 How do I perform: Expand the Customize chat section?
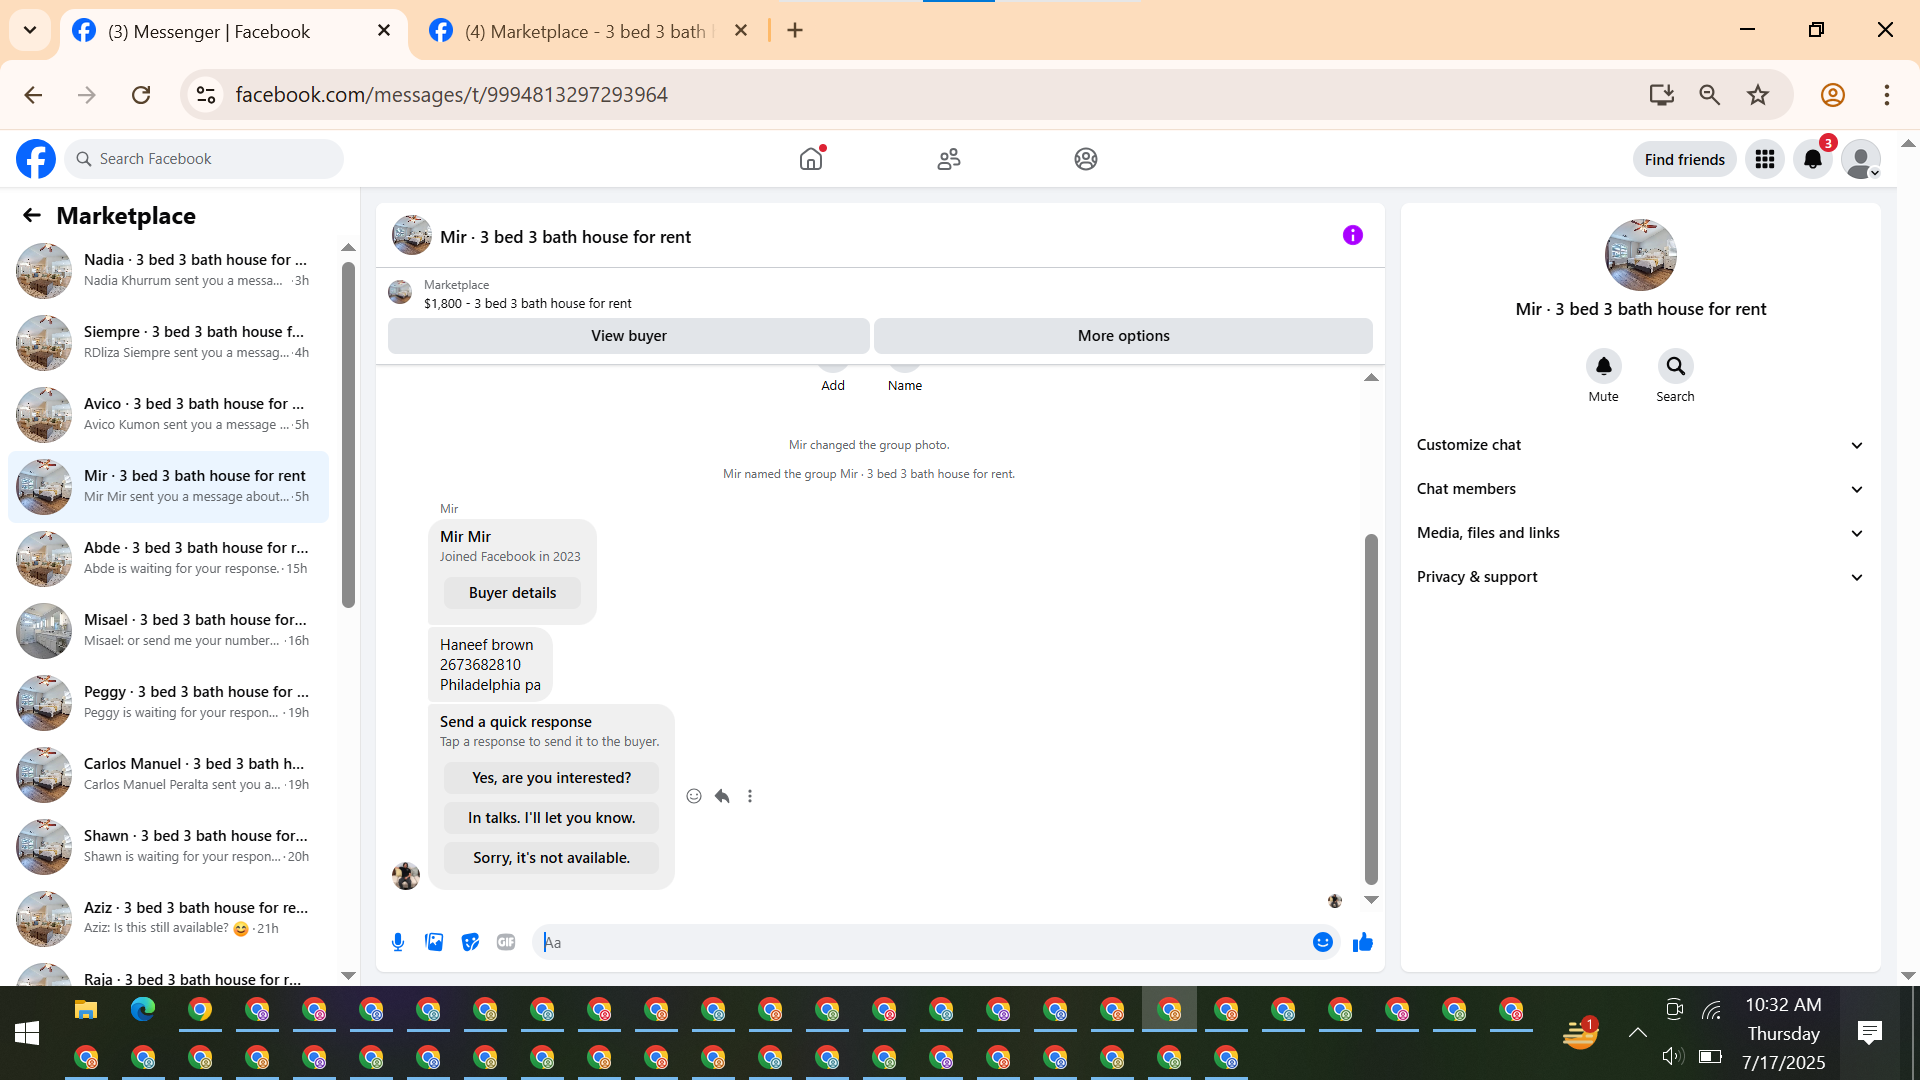click(1640, 445)
